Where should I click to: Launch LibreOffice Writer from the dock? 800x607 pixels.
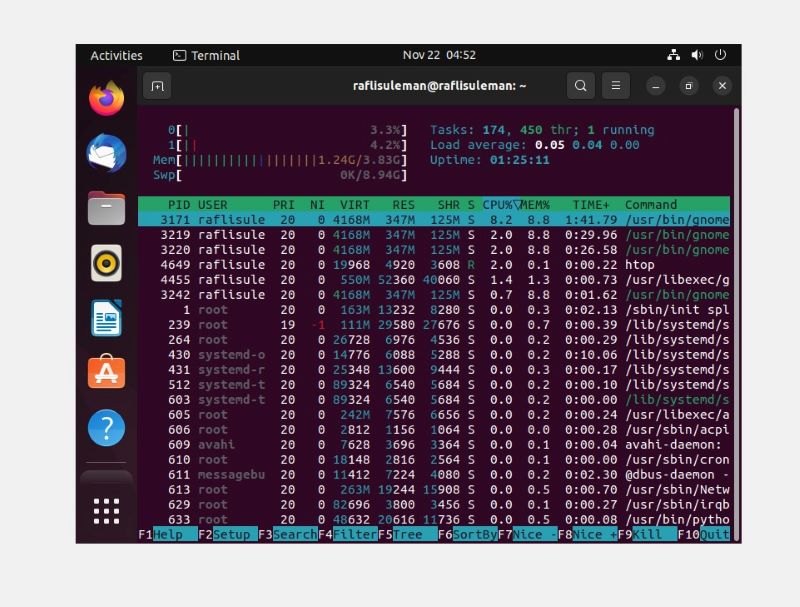pyautogui.click(x=106, y=318)
